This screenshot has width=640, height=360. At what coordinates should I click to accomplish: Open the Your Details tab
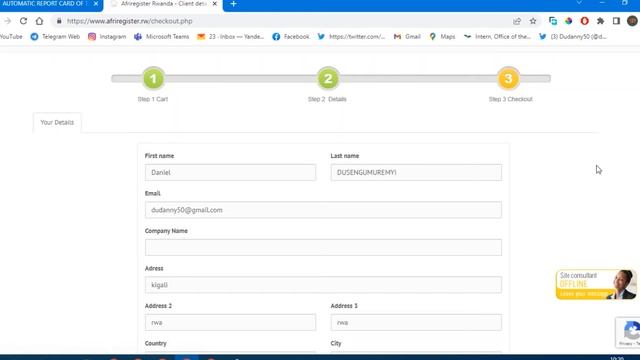57,122
